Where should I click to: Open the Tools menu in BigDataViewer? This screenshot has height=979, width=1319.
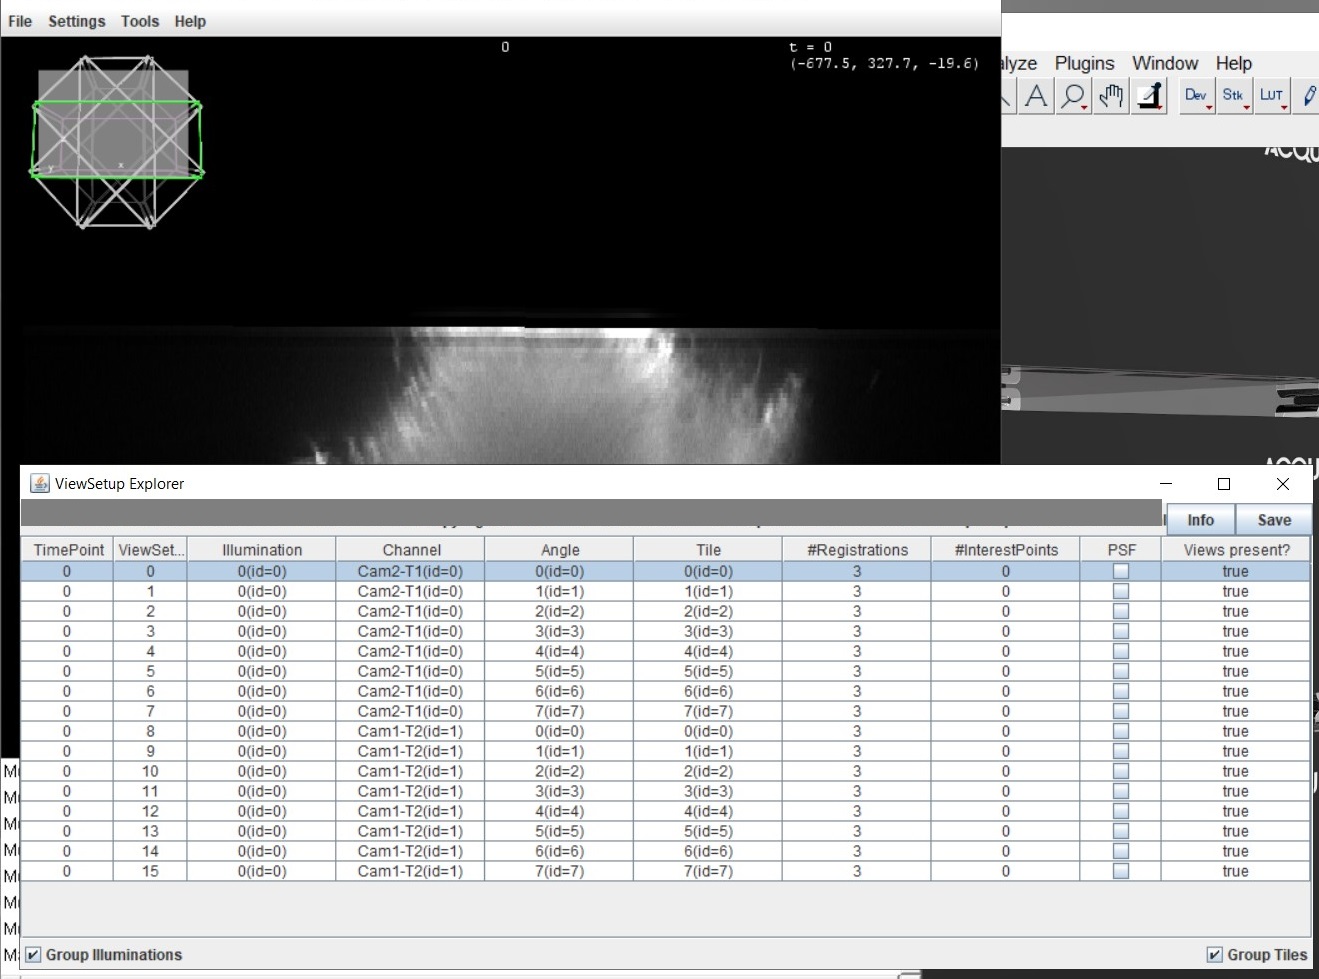(x=139, y=20)
